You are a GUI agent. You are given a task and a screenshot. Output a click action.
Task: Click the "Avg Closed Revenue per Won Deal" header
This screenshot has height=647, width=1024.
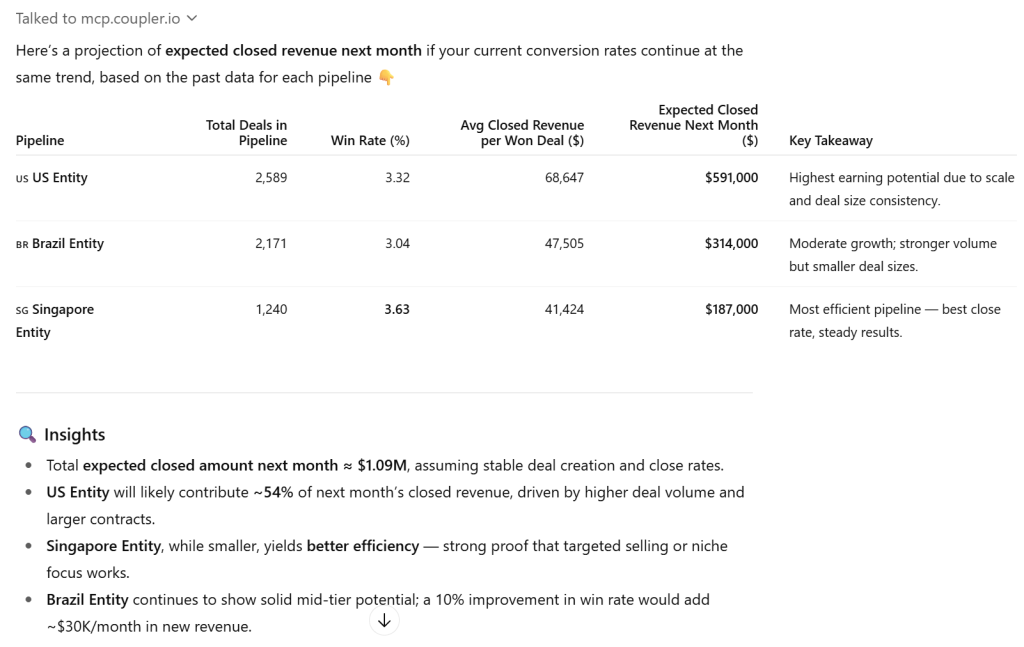point(522,133)
